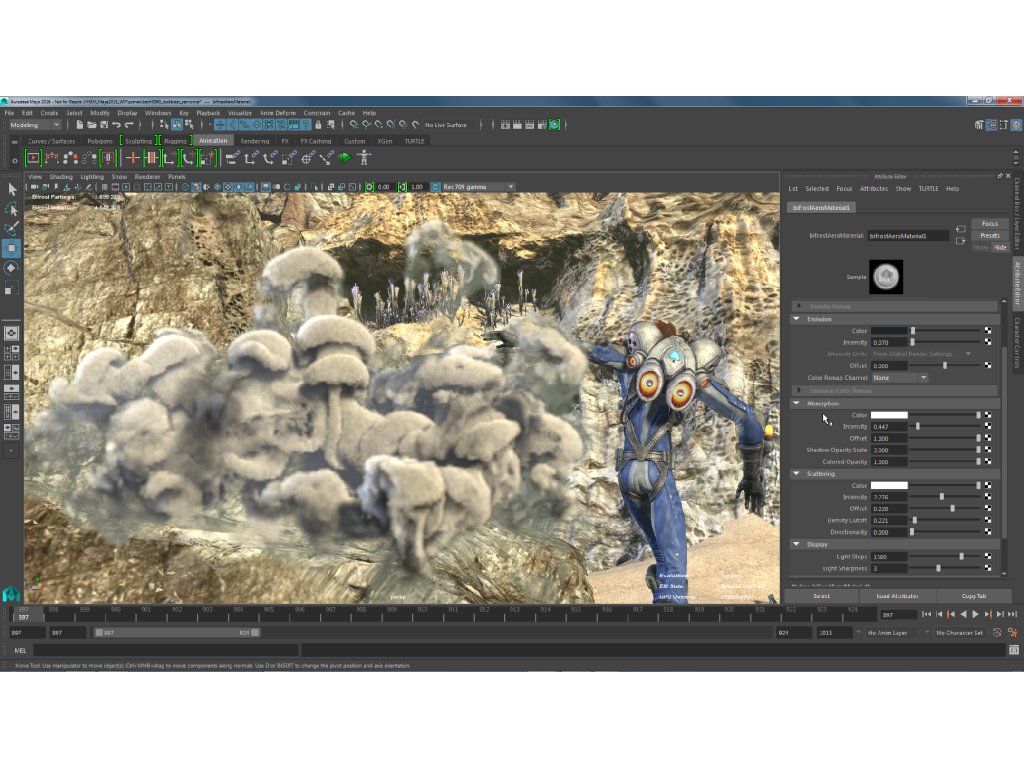The width and height of the screenshot is (1024, 768).
Task: Jump to start of playback range
Action: [x=927, y=614]
